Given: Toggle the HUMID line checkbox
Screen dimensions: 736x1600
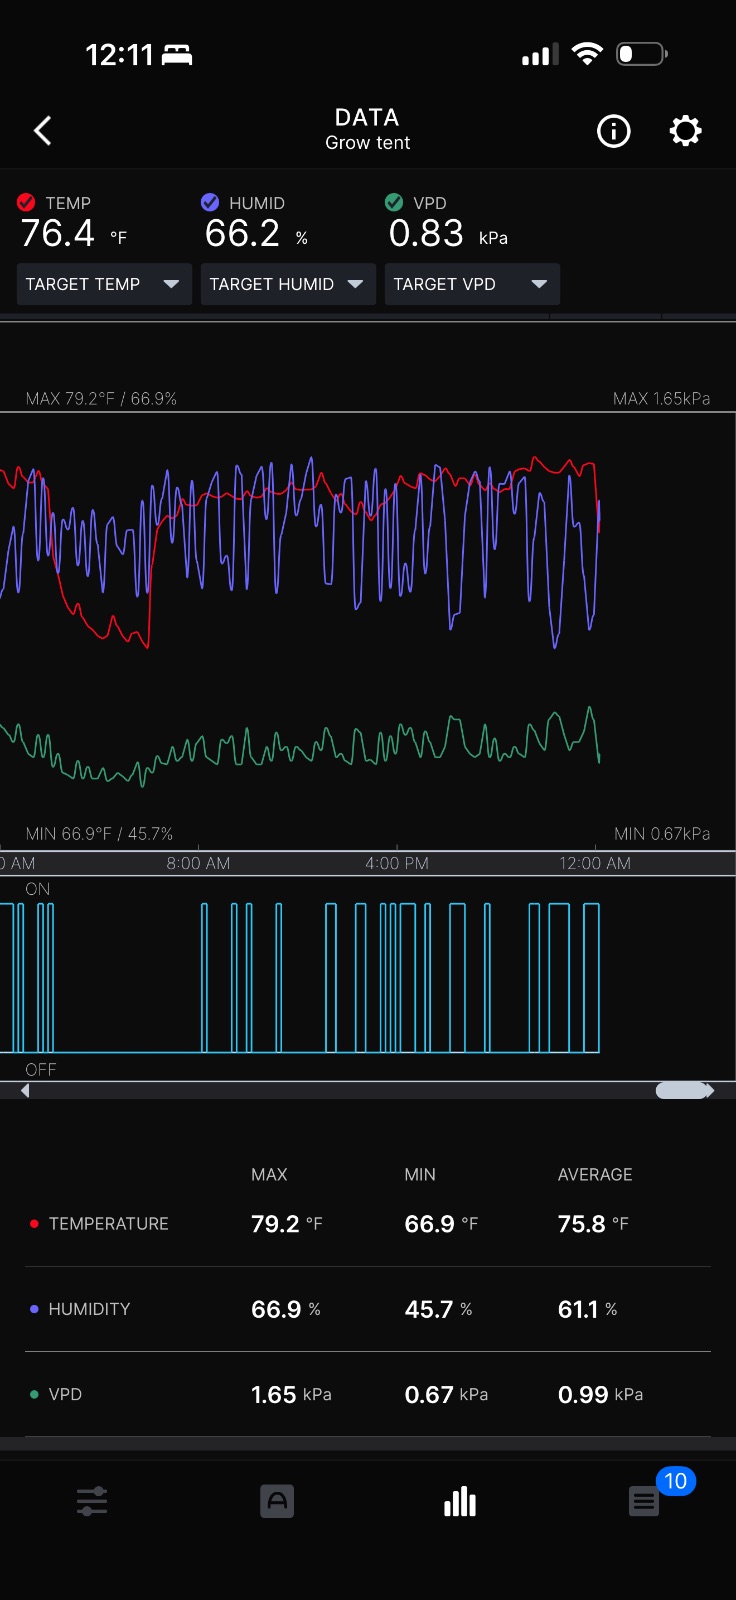Looking at the screenshot, I should [210, 202].
